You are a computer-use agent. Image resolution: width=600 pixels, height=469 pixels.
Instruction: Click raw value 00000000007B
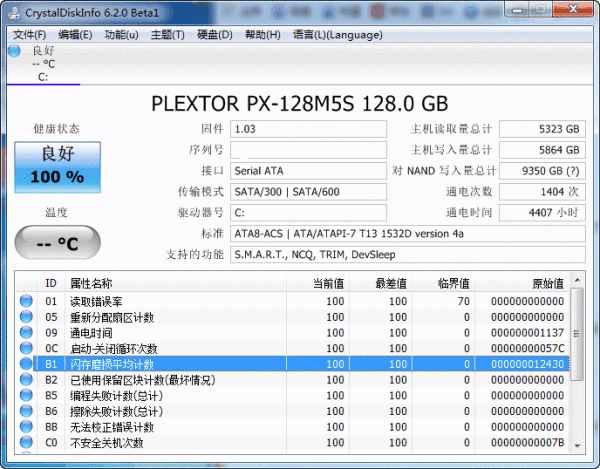click(x=527, y=443)
